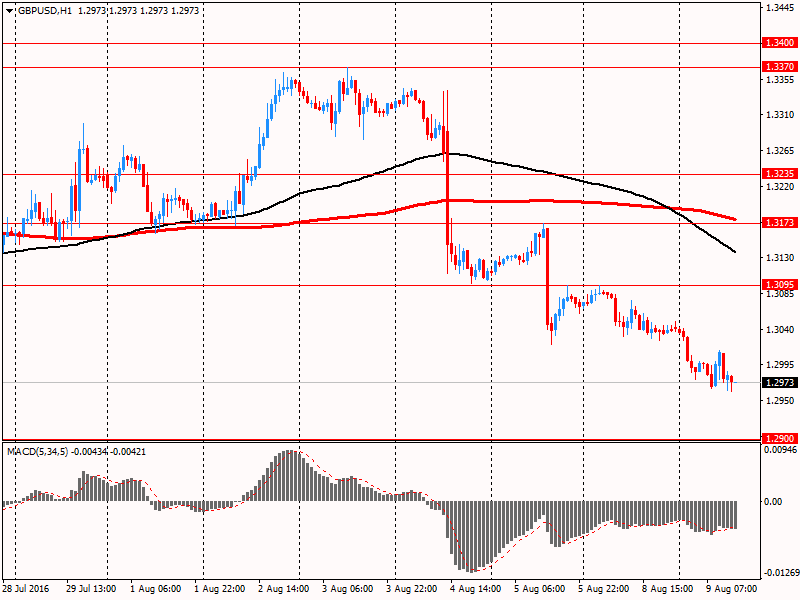Select the 3 Aug 22:00 time axis label
This screenshot has width=800, height=600.
[411, 589]
